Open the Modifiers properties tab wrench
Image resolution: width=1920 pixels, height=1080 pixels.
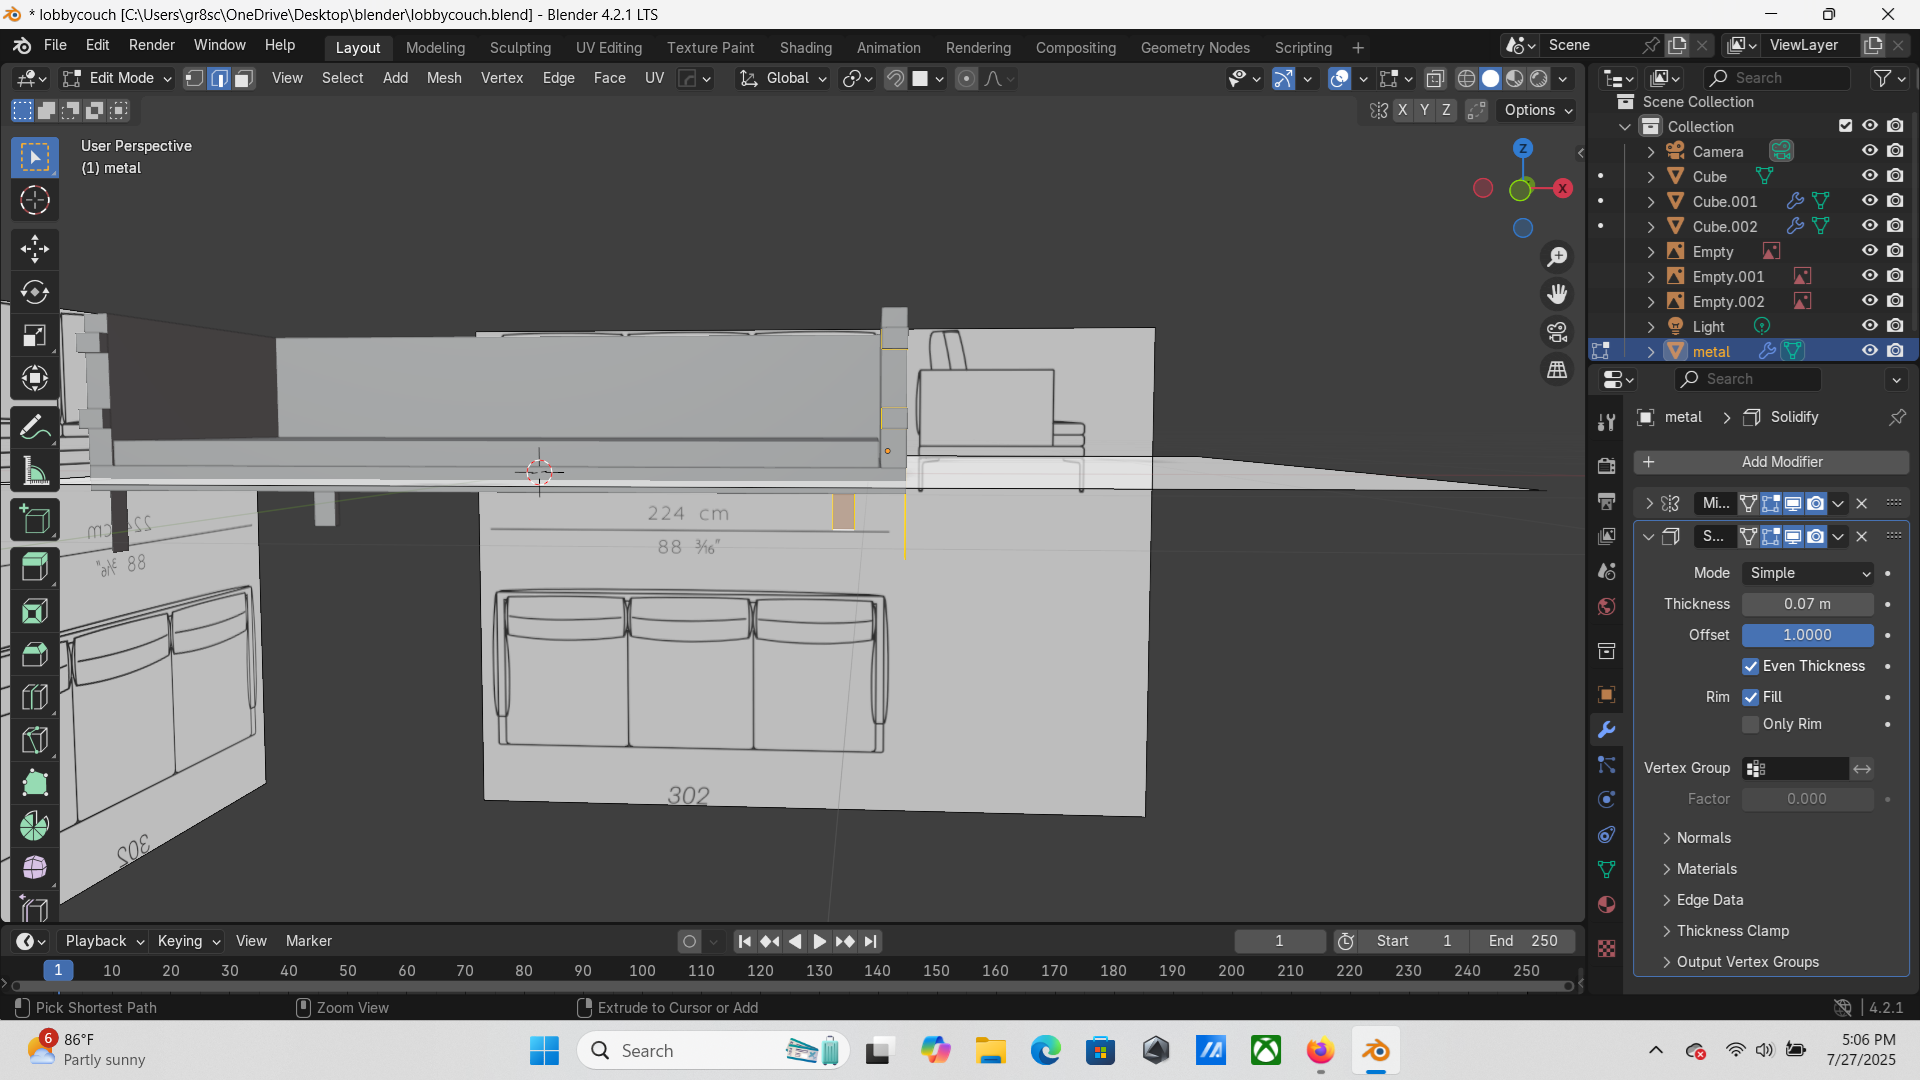tap(1606, 730)
